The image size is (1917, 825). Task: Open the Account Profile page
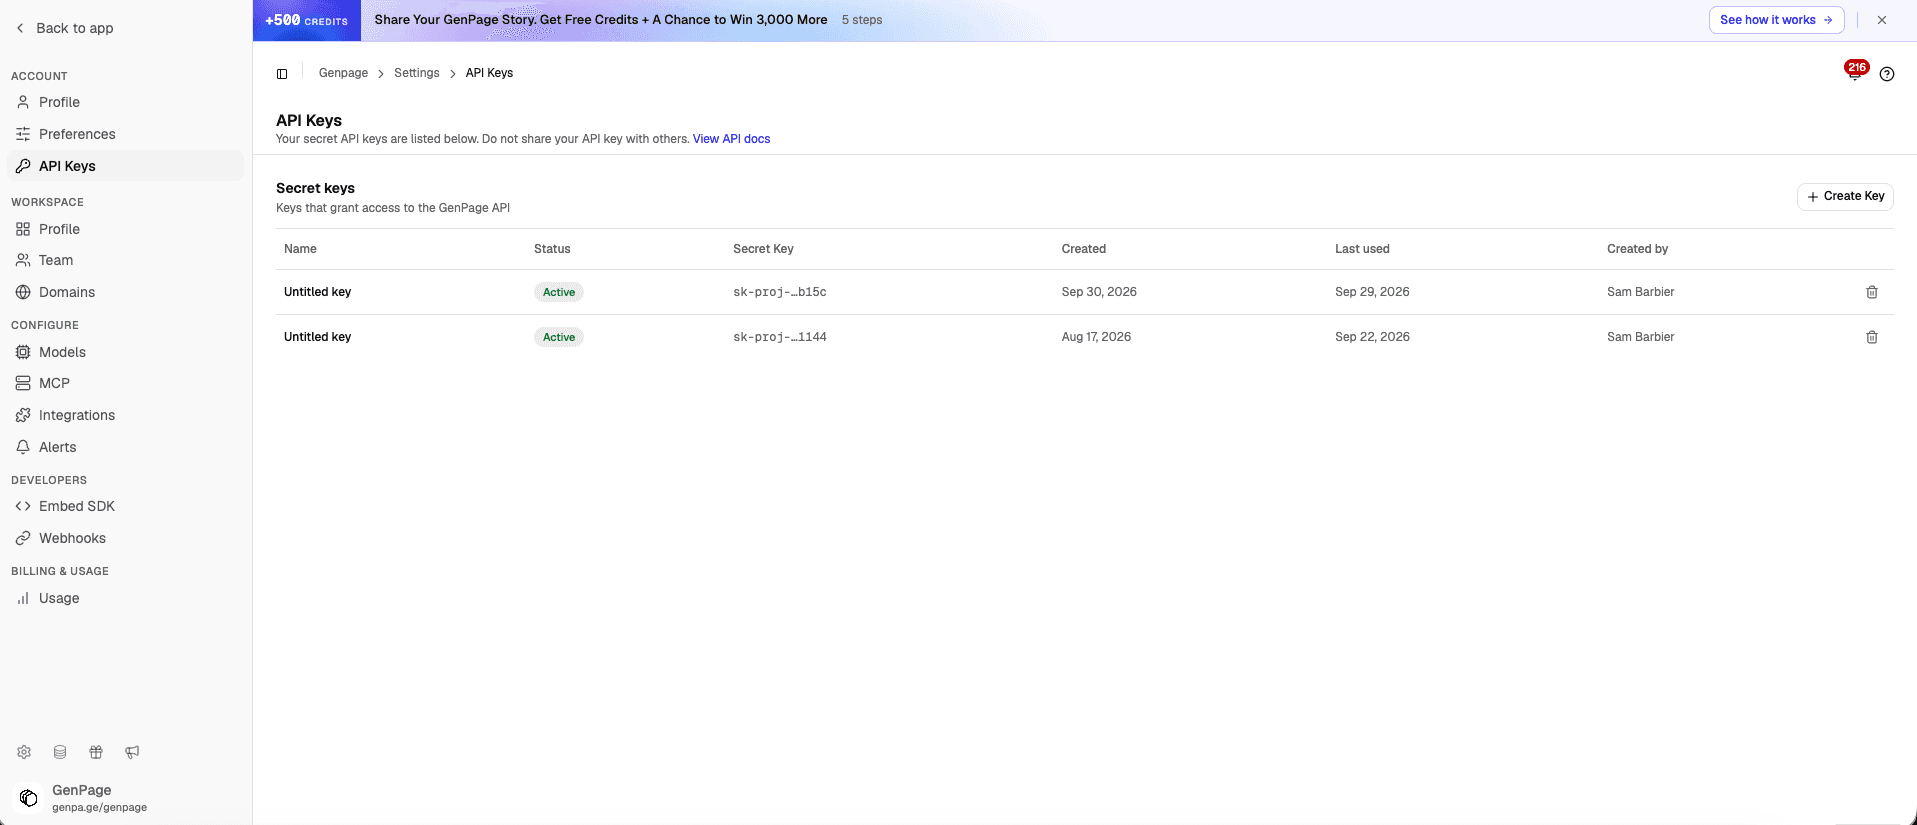tap(125, 102)
